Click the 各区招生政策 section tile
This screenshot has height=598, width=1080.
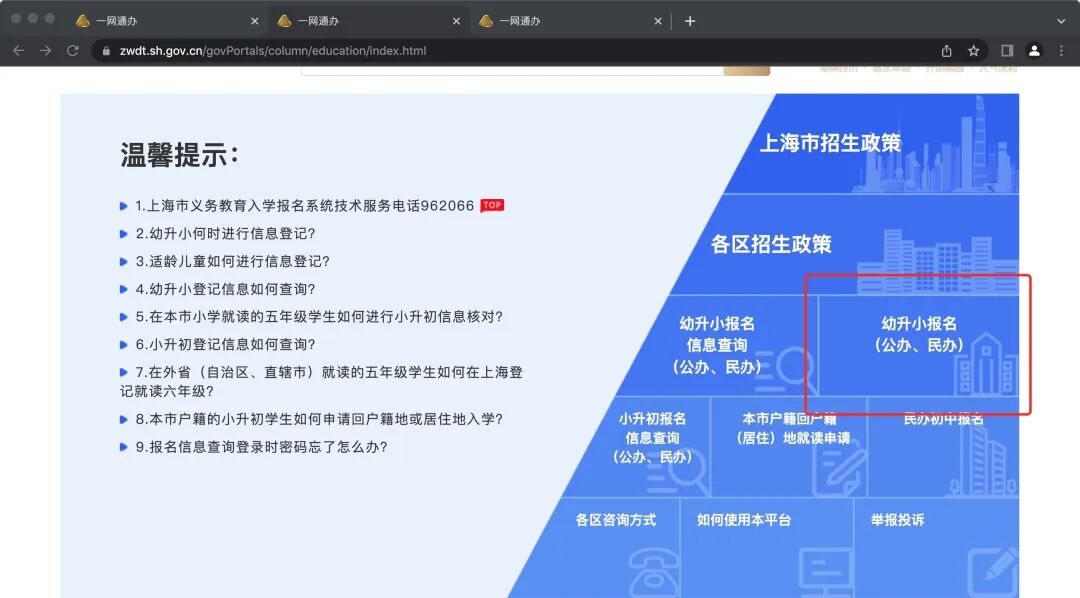pos(771,244)
